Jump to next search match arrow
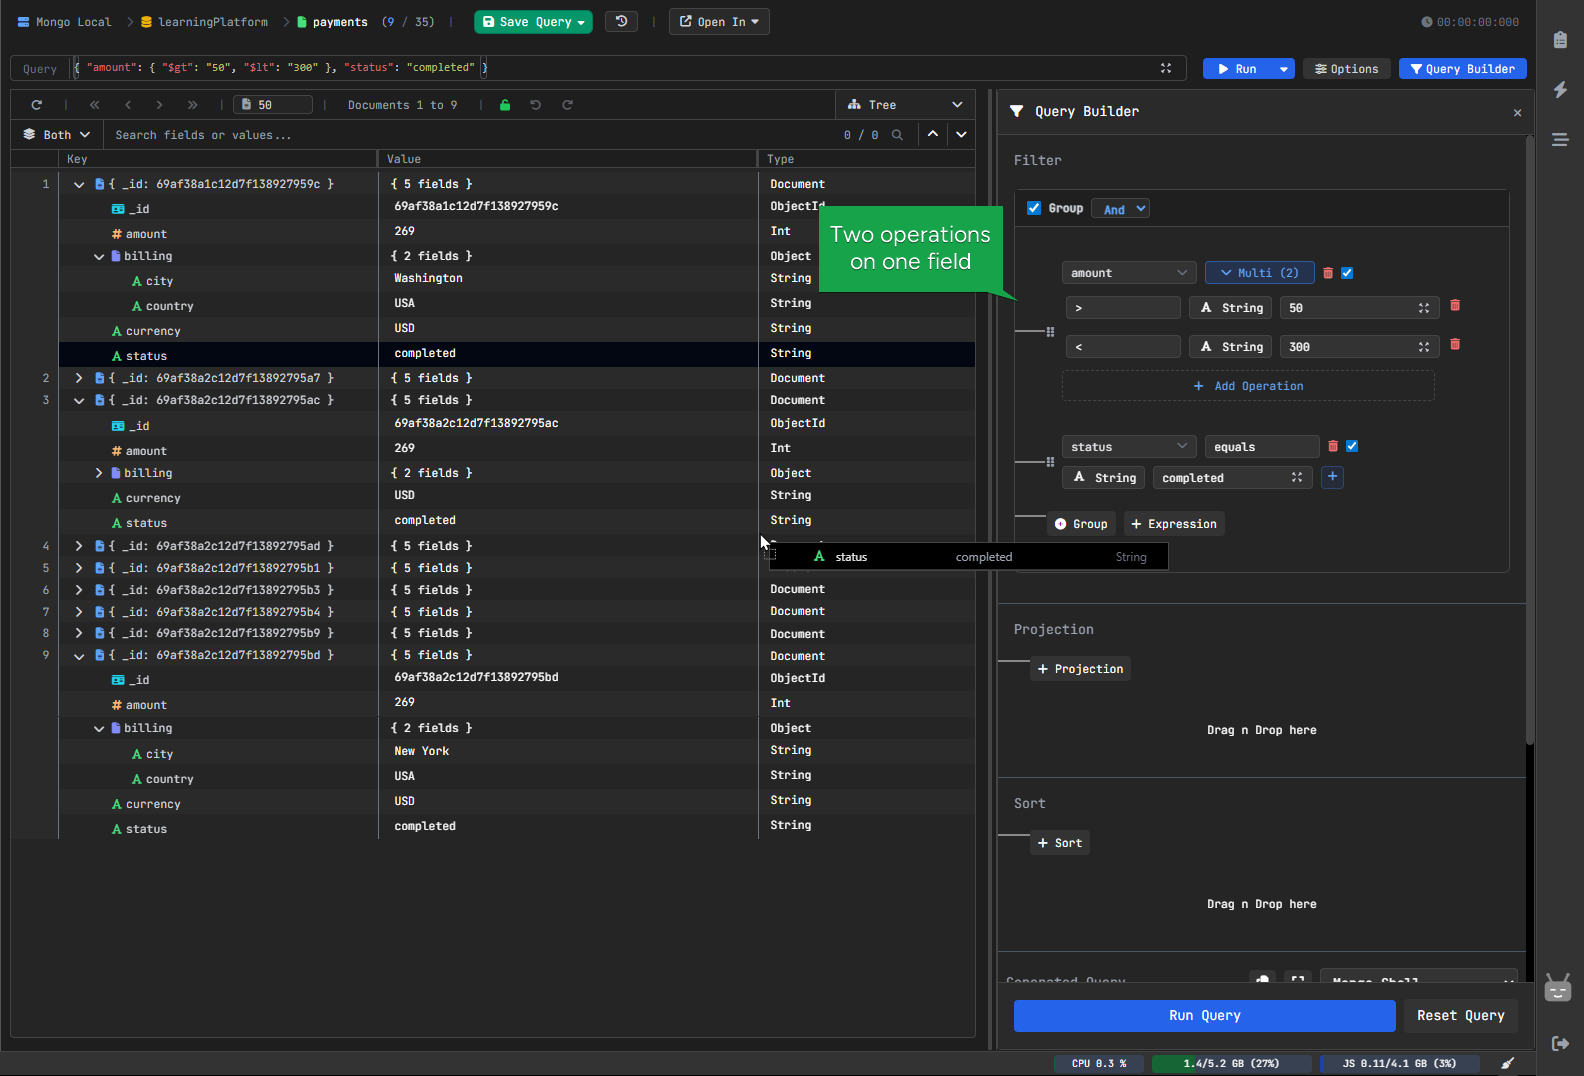 [961, 134]
